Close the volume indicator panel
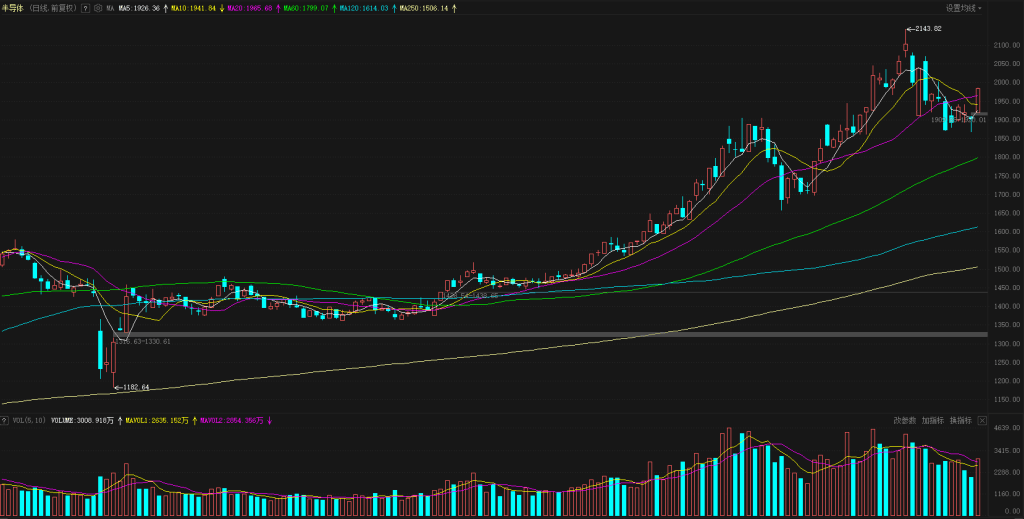 983,421
